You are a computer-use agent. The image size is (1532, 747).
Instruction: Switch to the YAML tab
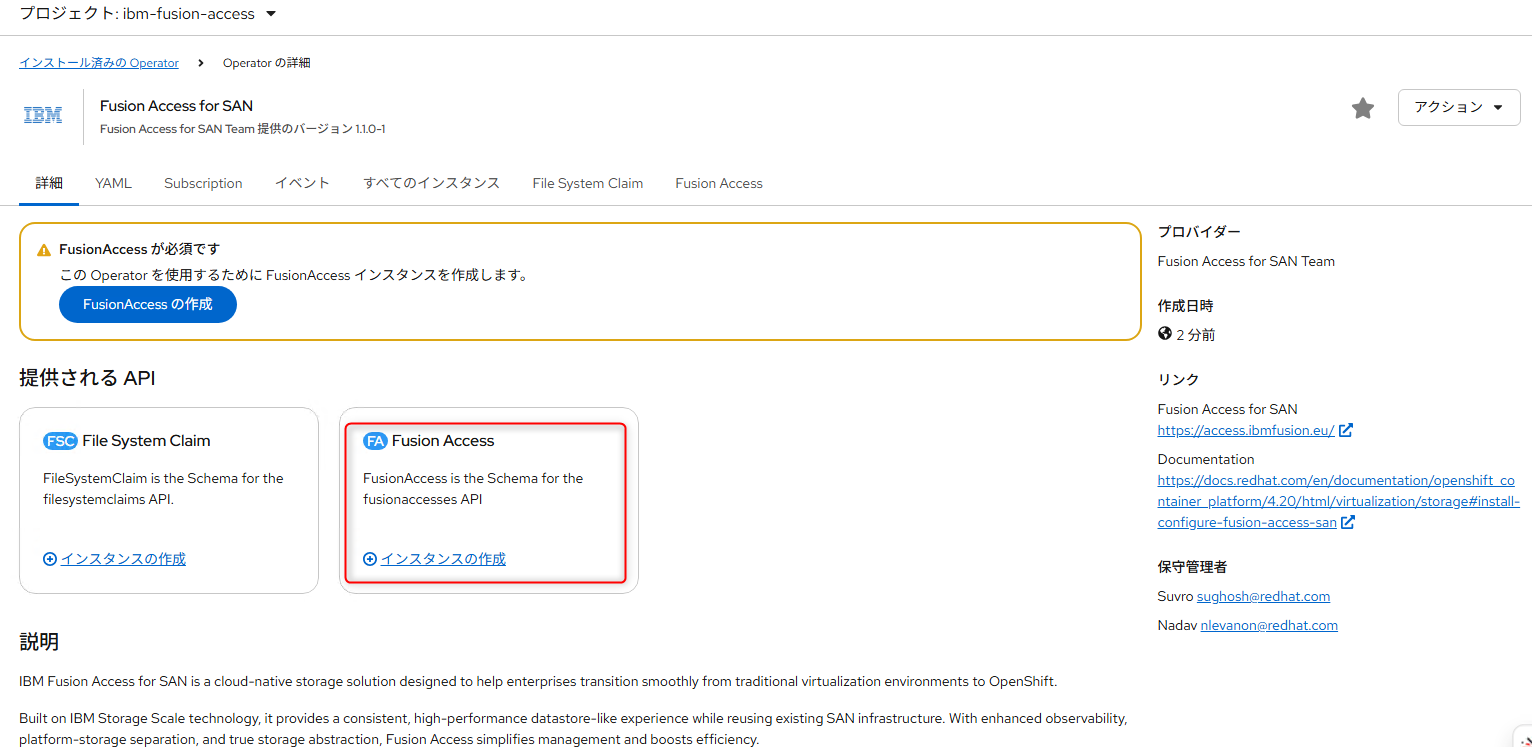(113, 183)
